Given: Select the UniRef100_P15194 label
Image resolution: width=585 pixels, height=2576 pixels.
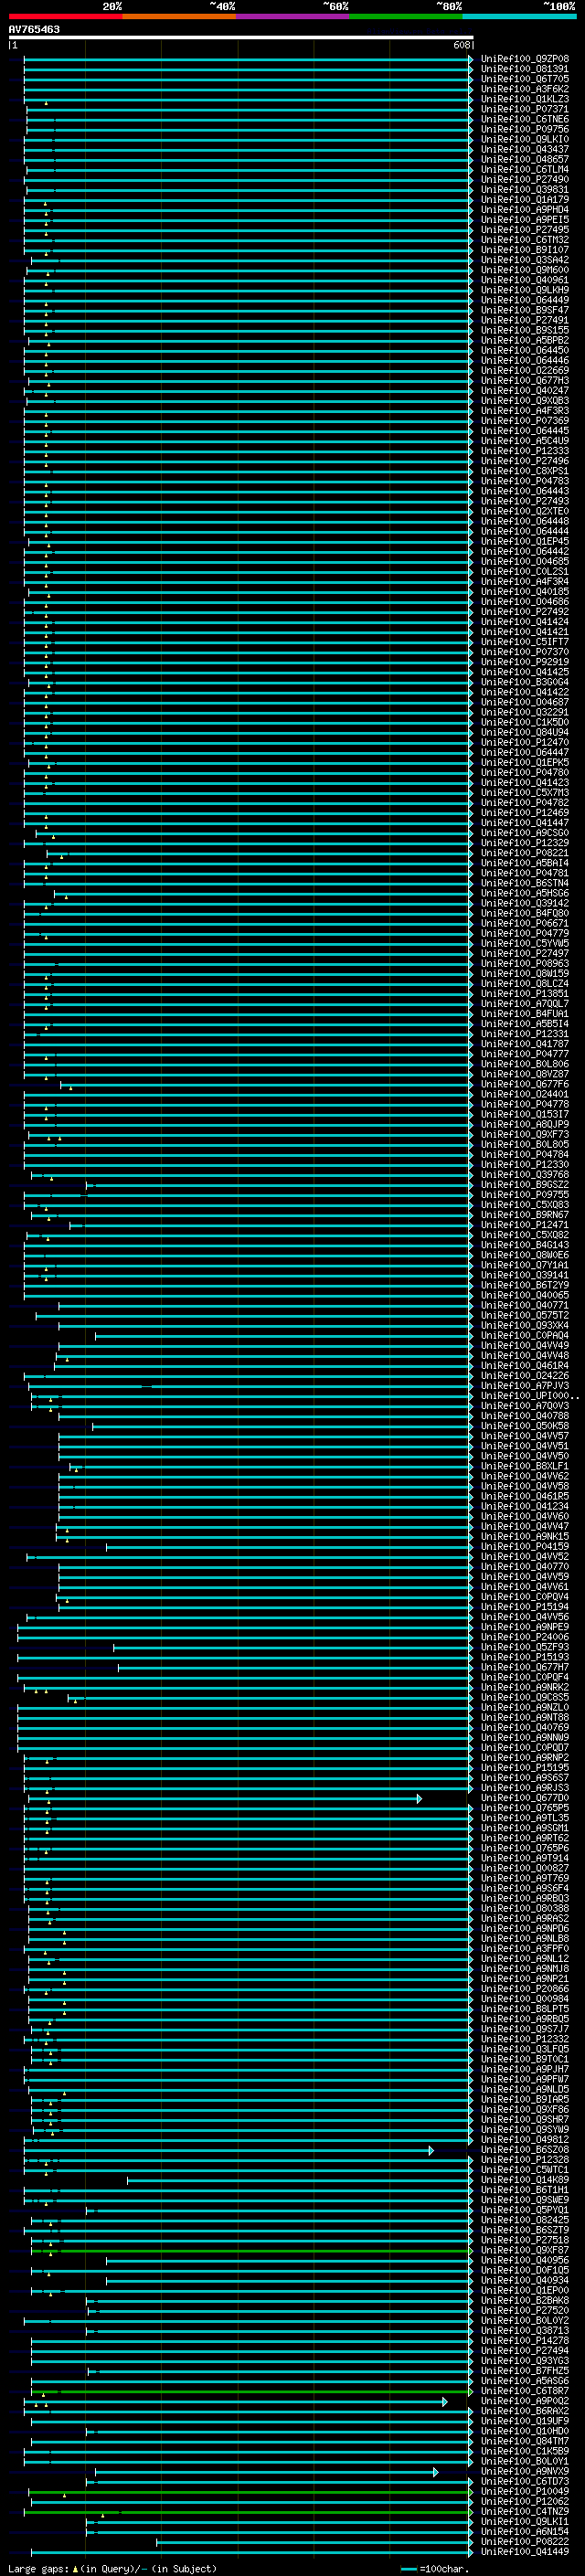Looking at the screenshot, I should tap(524, 1607).
